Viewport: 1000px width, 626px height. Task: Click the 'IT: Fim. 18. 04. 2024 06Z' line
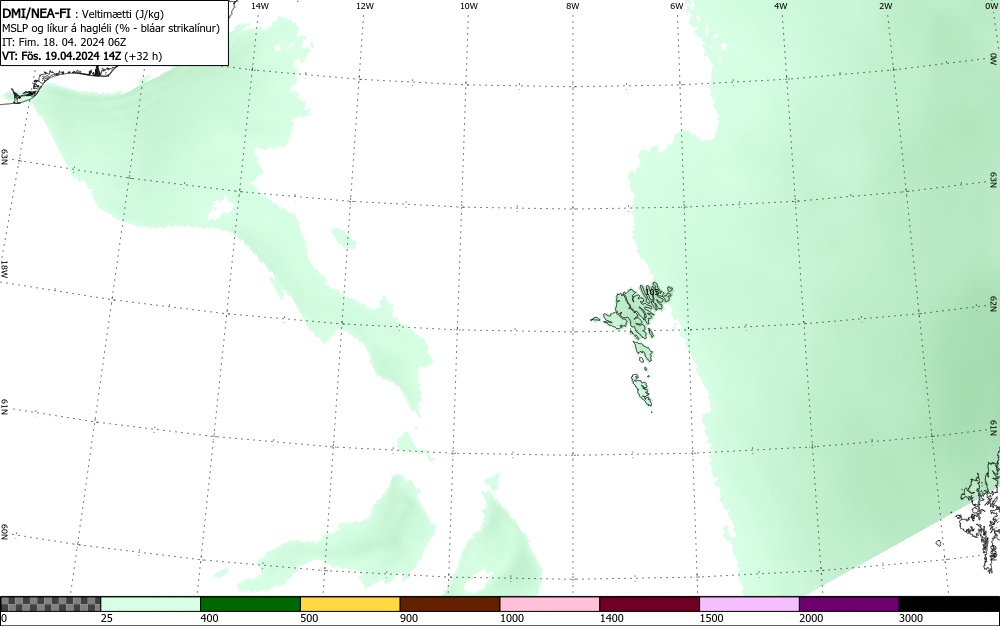(64, 42)
